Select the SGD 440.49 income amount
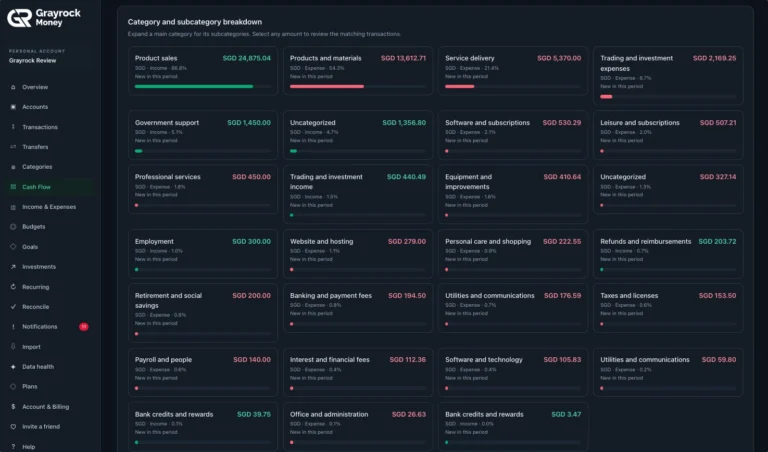 click(x=406, y=177)
